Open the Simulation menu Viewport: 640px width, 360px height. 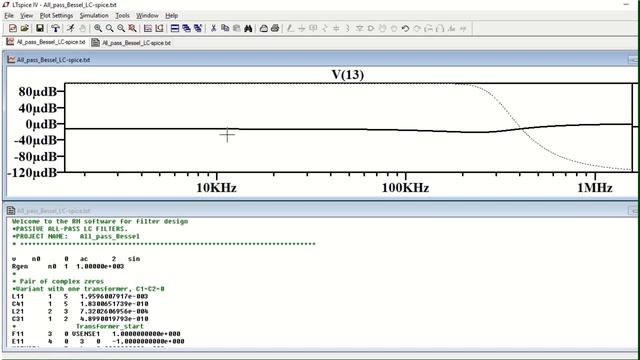point(94,16)
